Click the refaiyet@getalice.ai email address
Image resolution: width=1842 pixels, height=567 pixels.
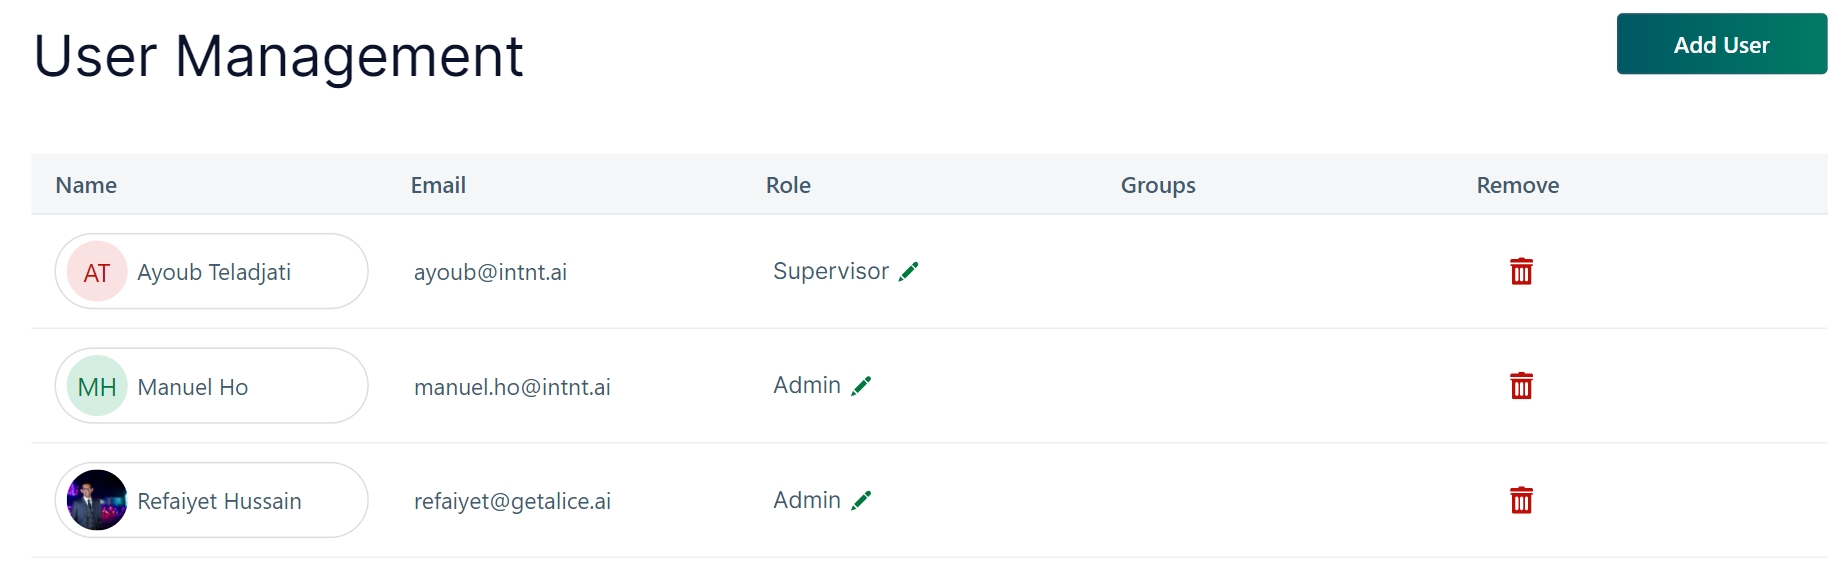coord(512,501)
